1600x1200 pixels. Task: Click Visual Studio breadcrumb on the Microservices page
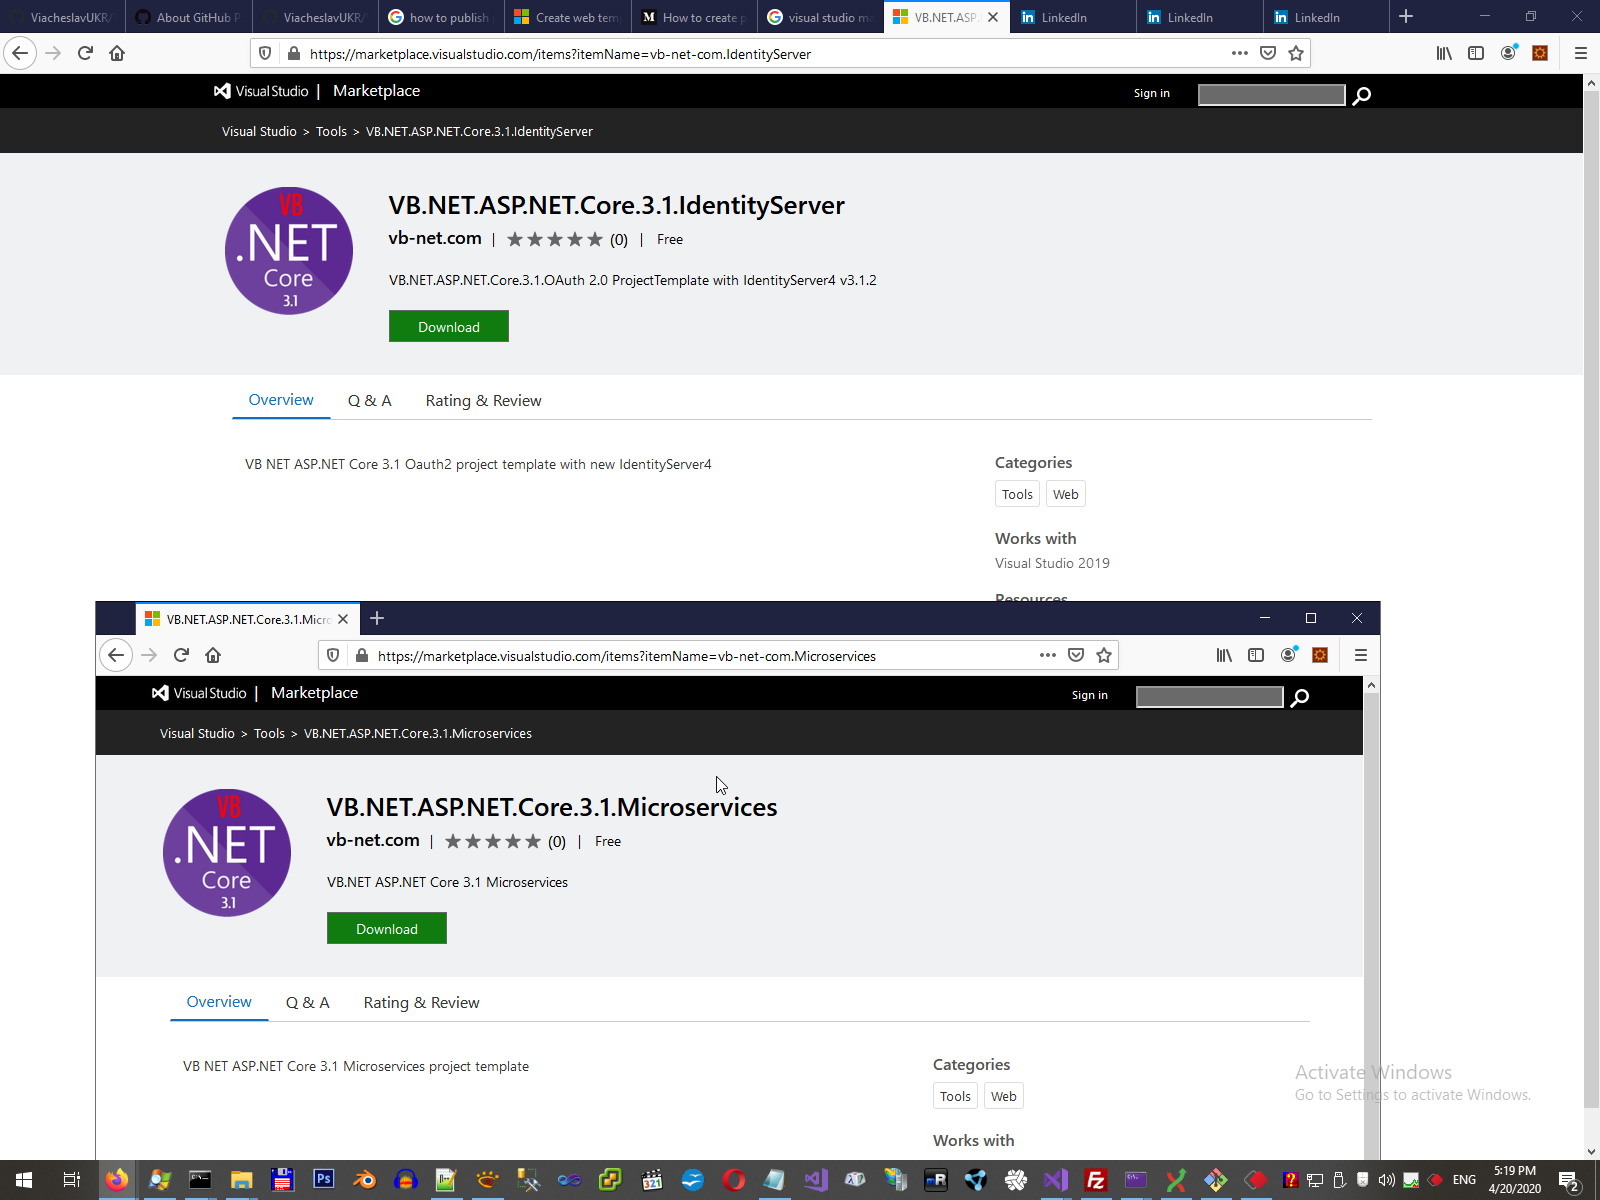coord(197,734)
